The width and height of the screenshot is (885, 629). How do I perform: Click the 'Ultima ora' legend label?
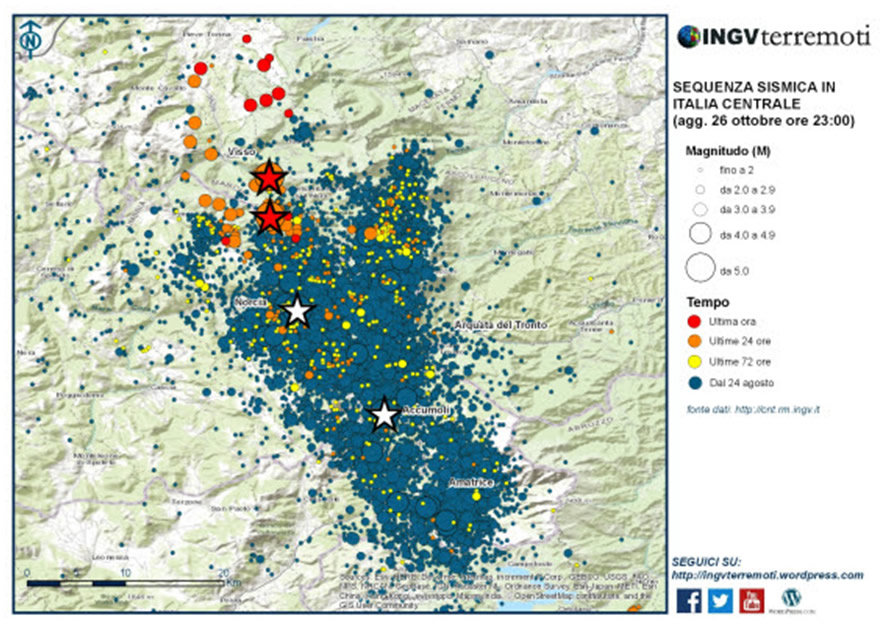(732, 322)
